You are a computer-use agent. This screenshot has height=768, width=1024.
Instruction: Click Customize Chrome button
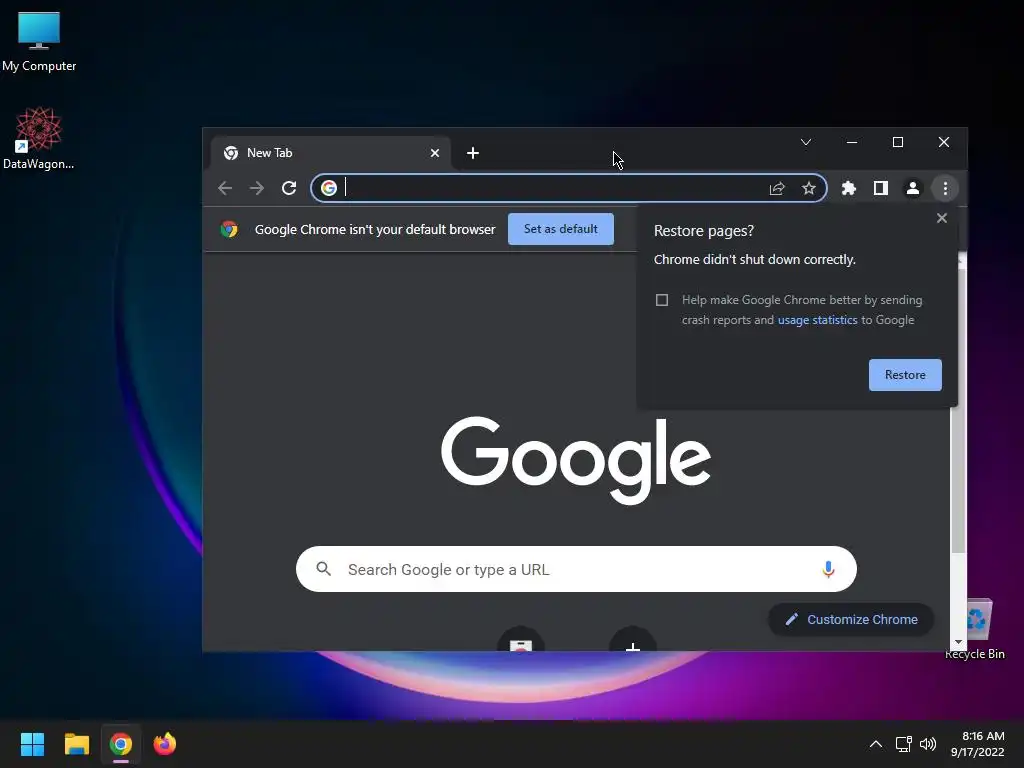click(851, 620)
